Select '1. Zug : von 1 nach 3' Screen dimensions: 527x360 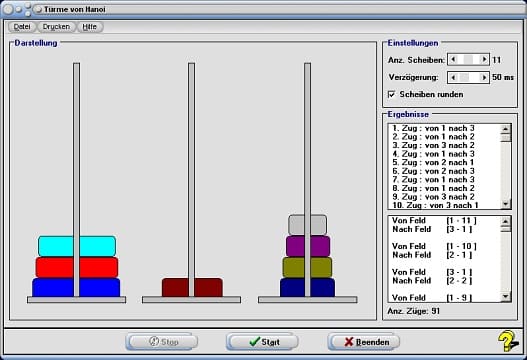coord(433,128)
